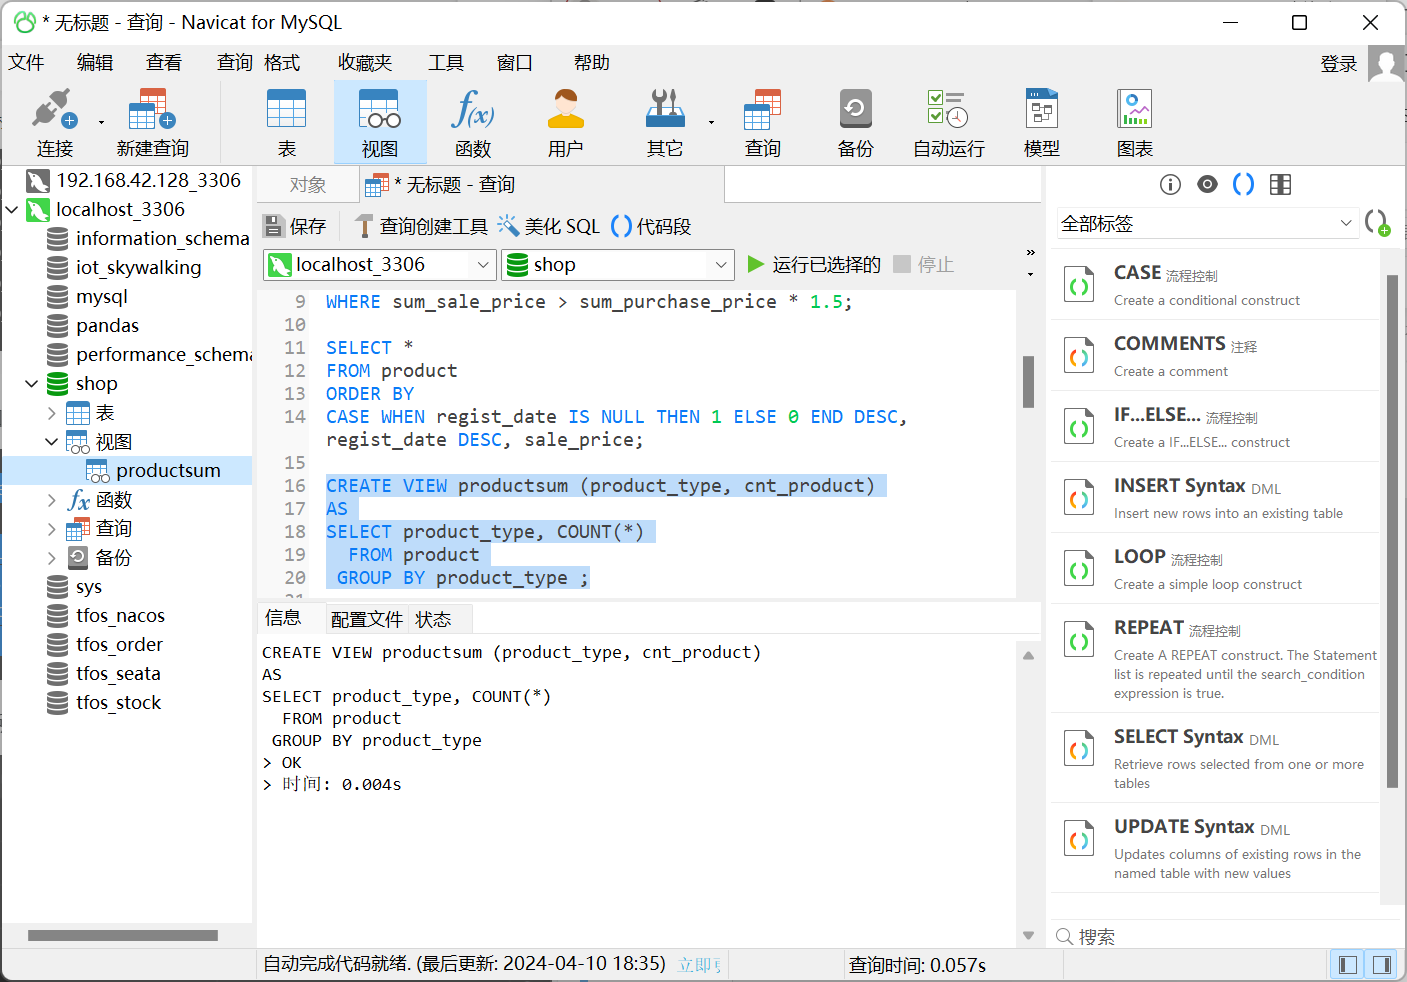Open the 收藏夹 menu
The height and width of the screenshot is (982, 1407).
[x=365, y=62]
